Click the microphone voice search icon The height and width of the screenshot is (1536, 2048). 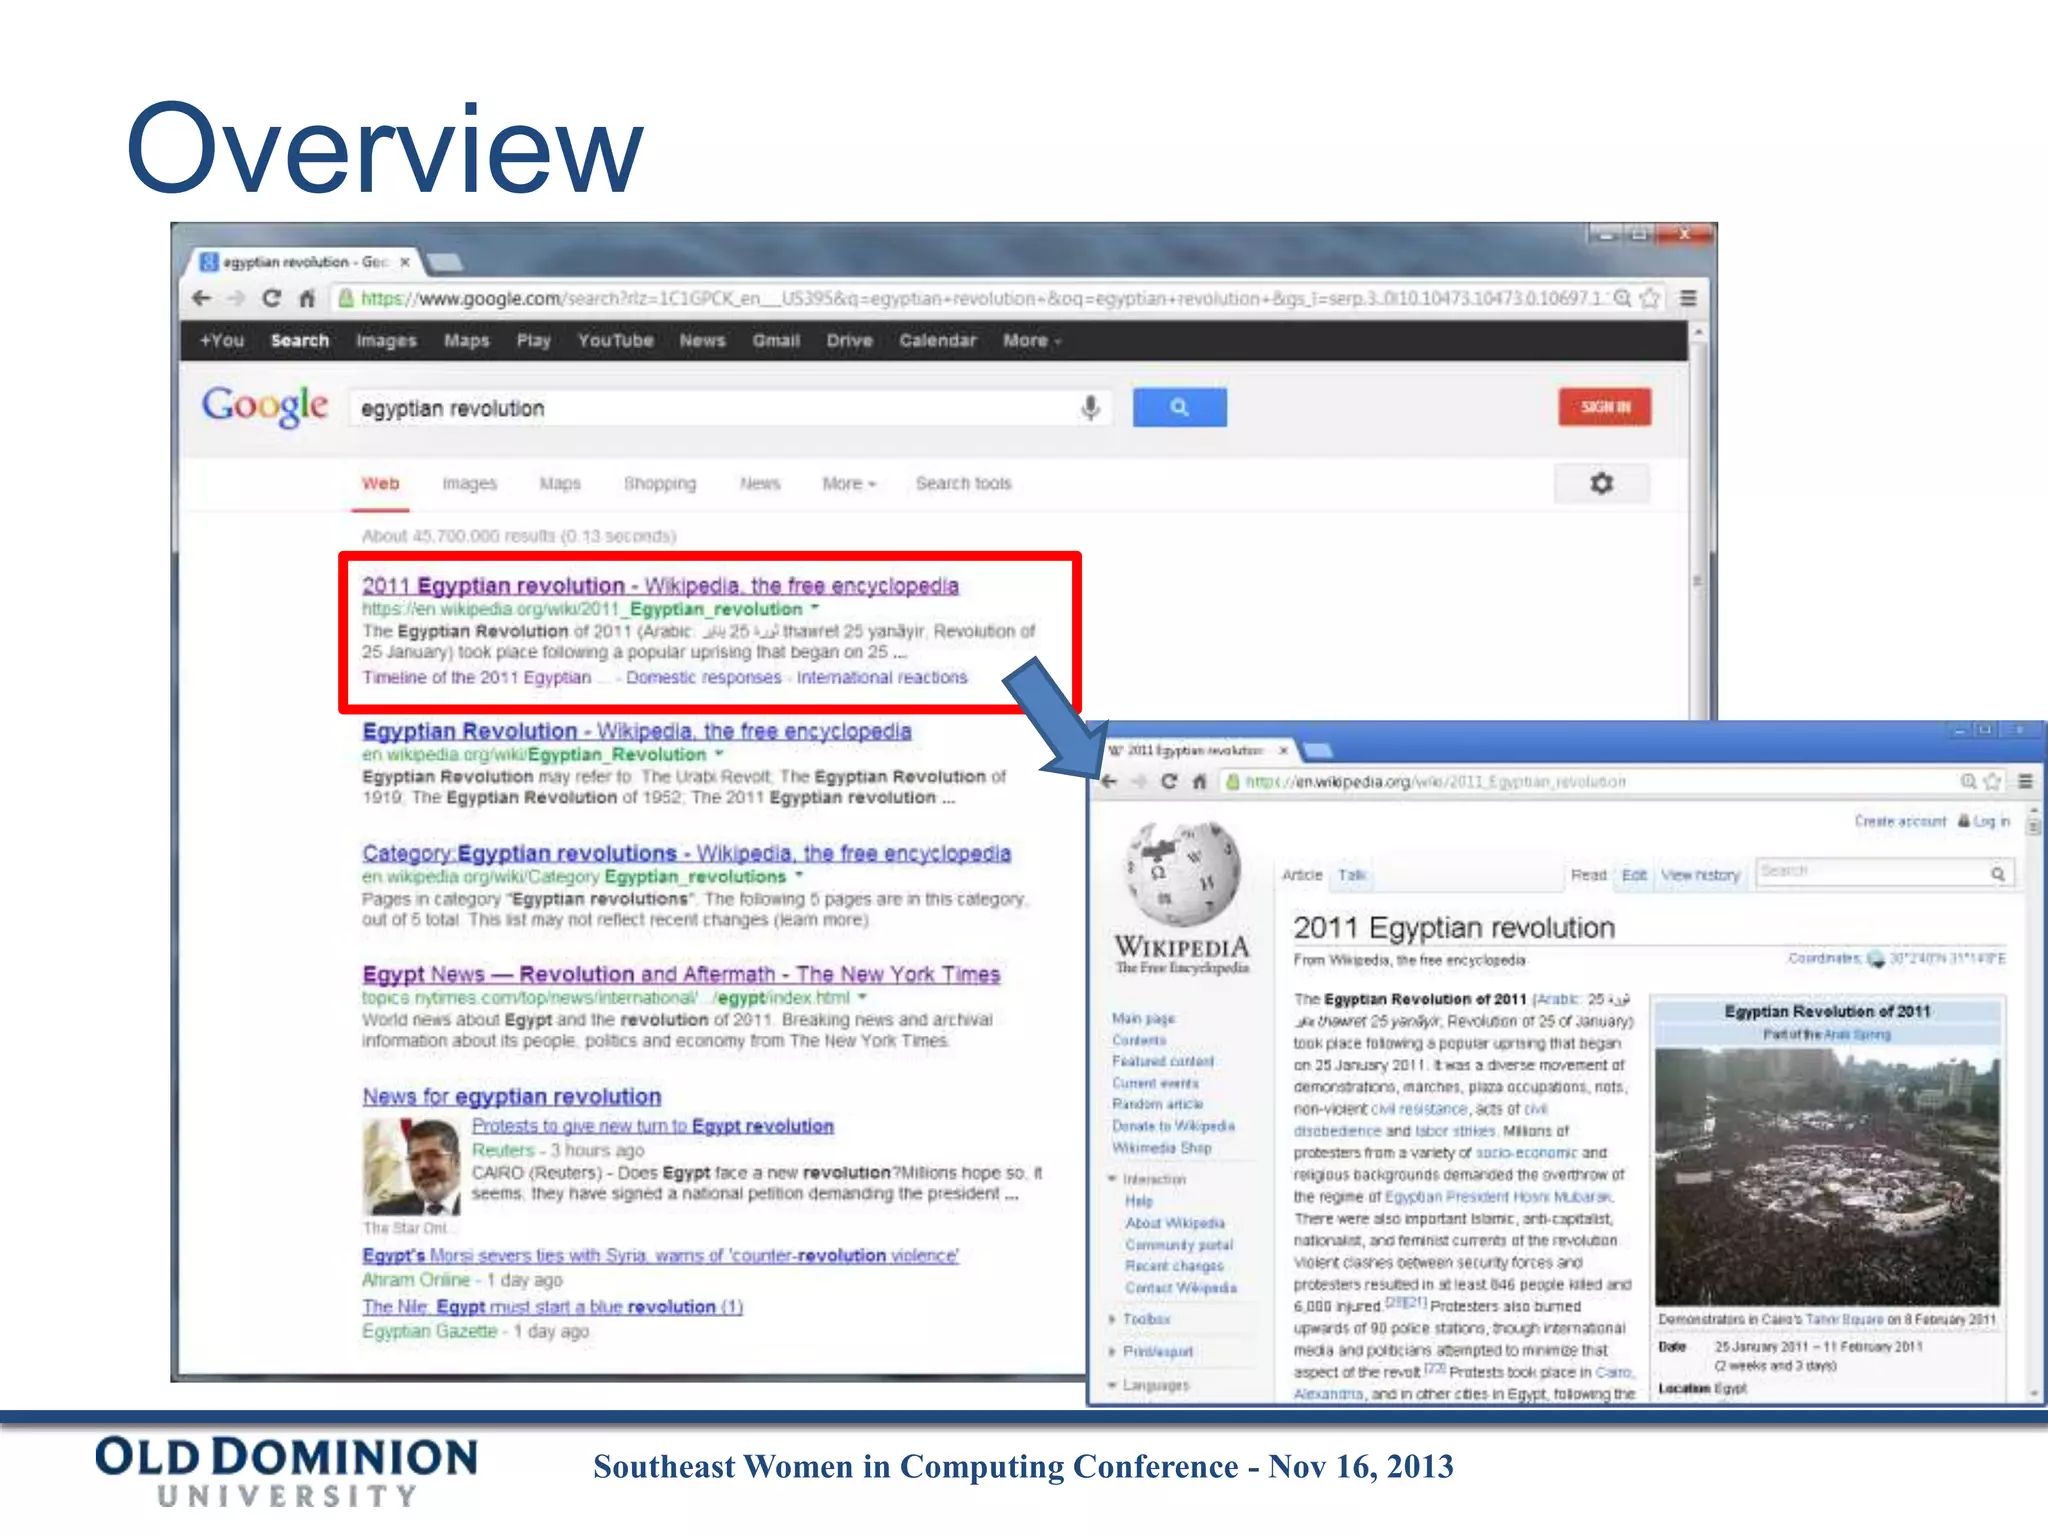1091,407
